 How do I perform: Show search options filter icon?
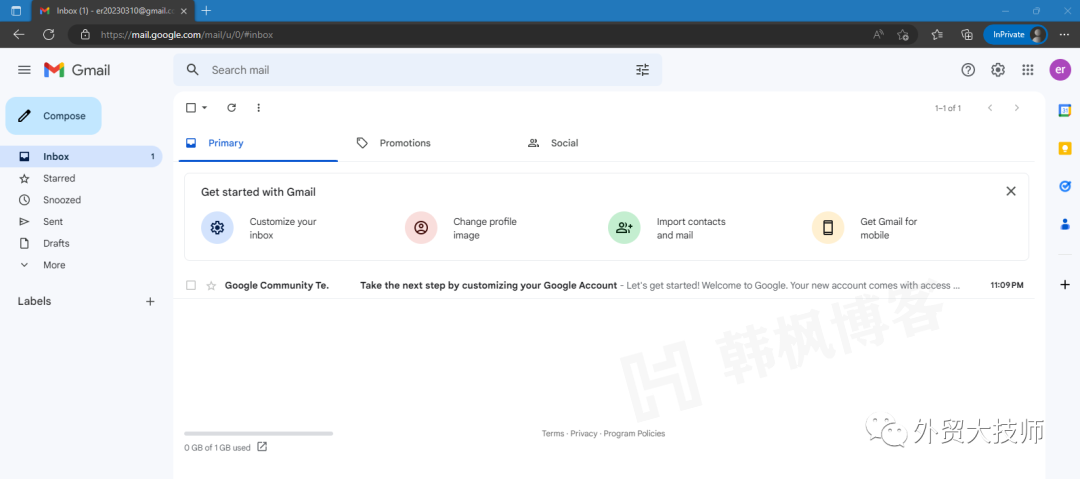(642, 70)
